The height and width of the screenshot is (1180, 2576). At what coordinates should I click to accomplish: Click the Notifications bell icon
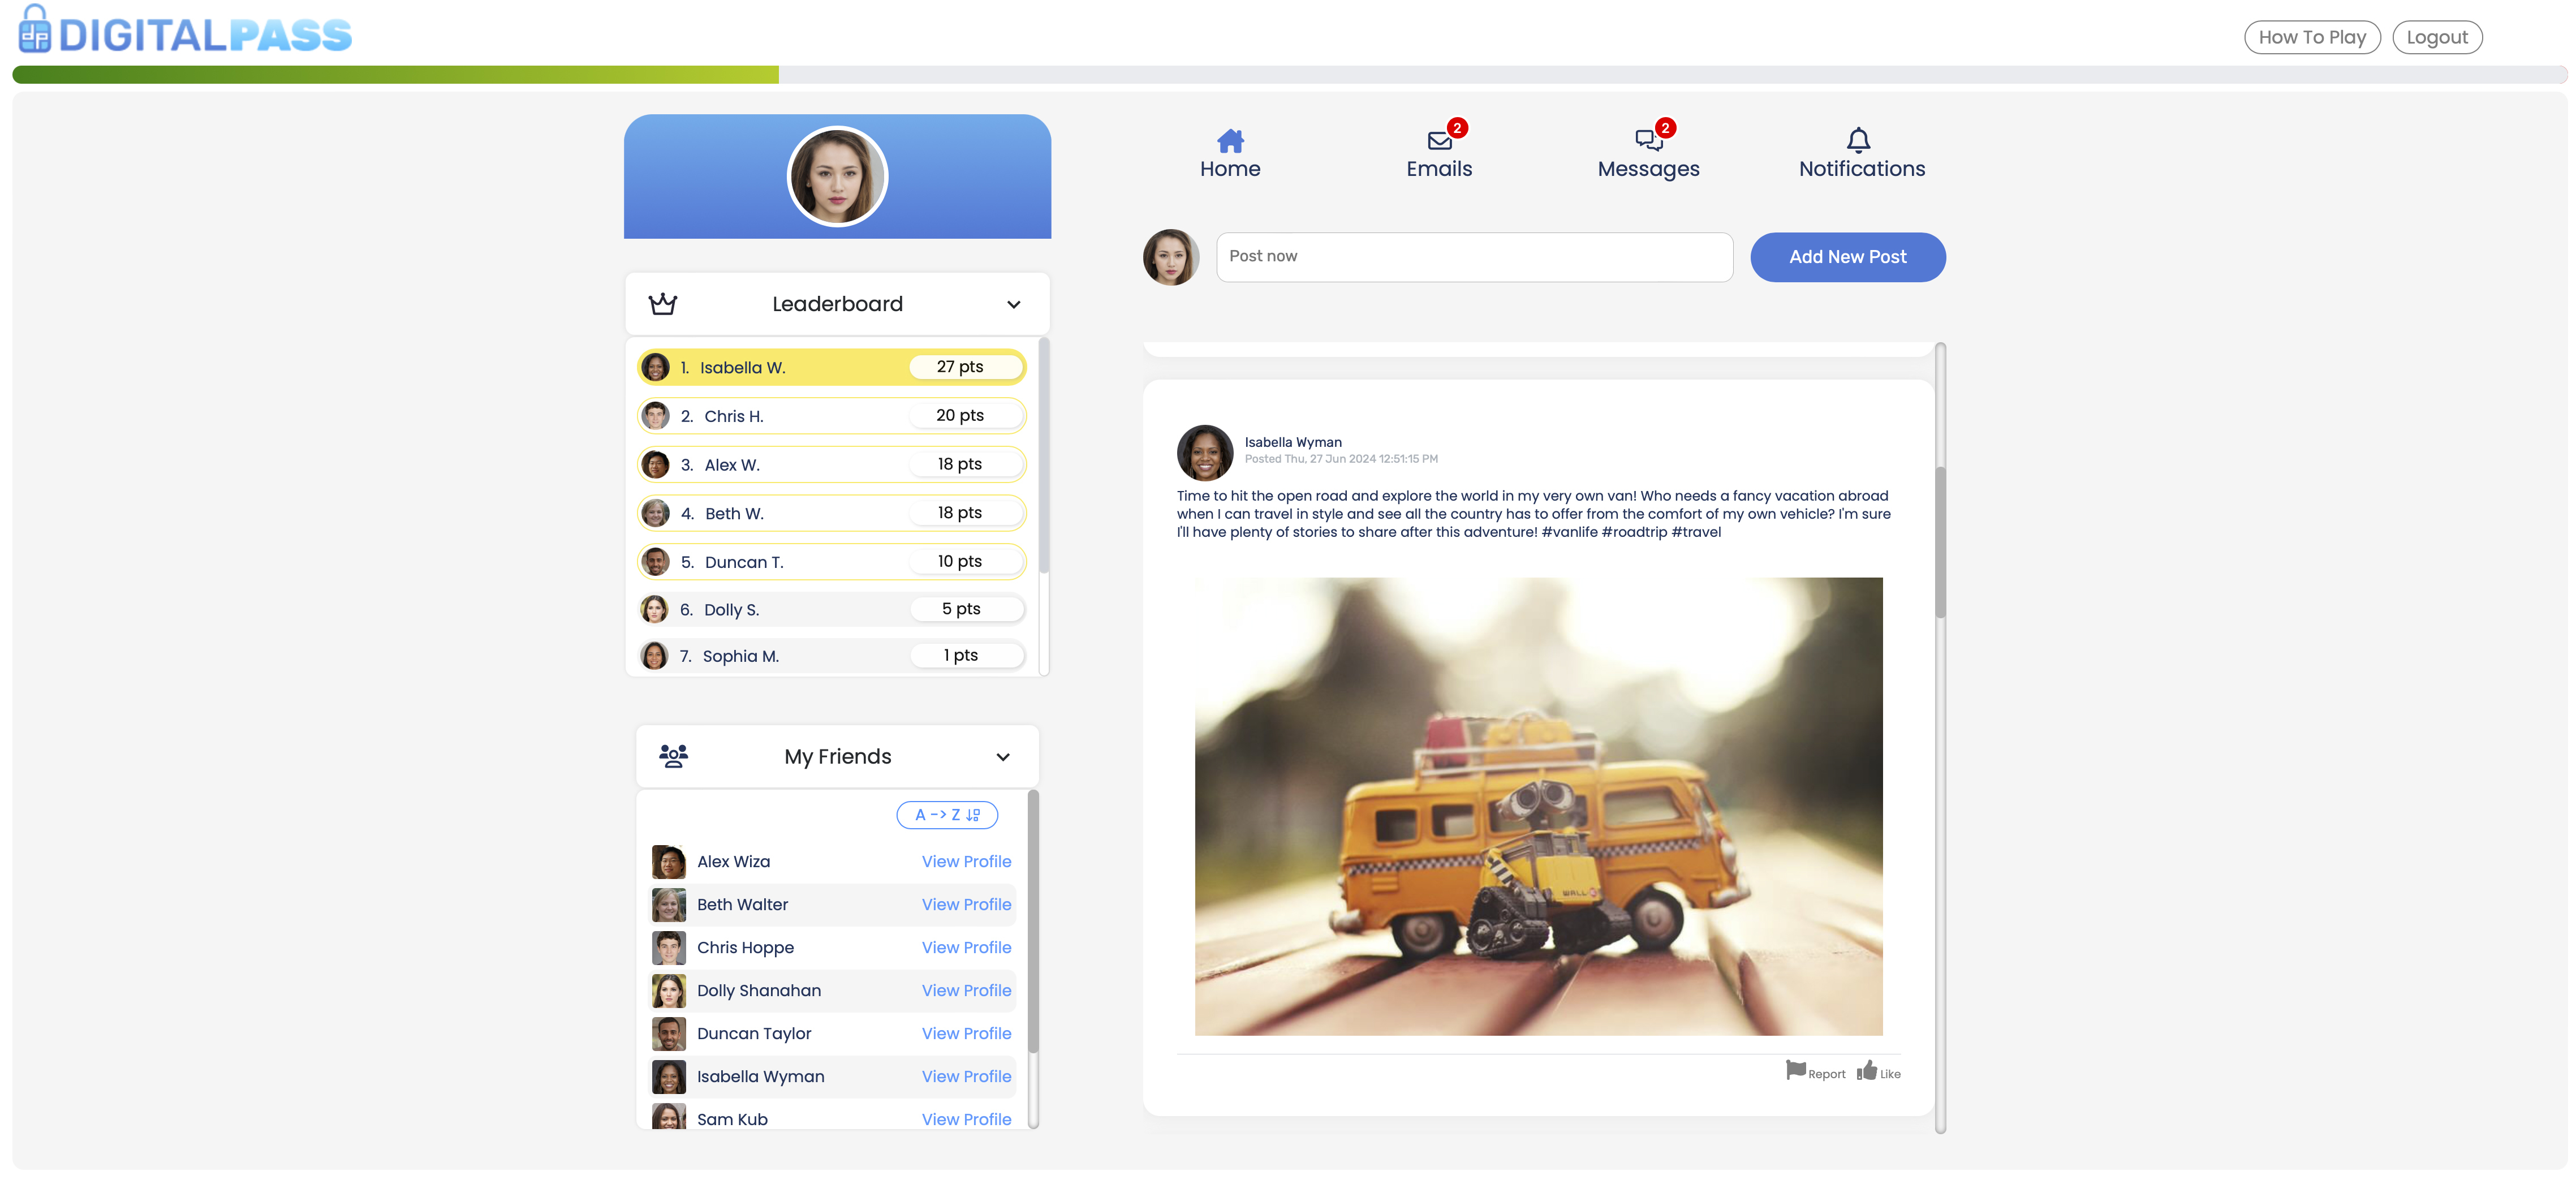[x=1858, y=139]
